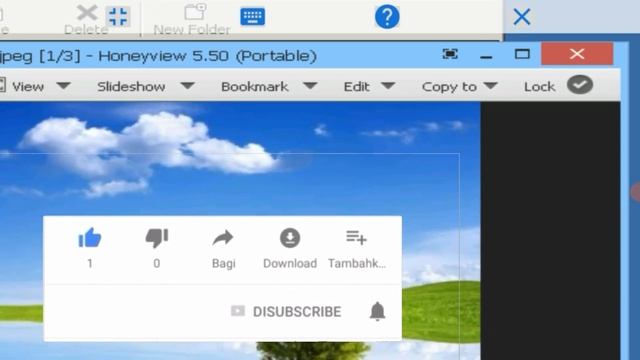Click the like count '1'
This screenshot has width=640, height=360.
[x=90, y=264]
